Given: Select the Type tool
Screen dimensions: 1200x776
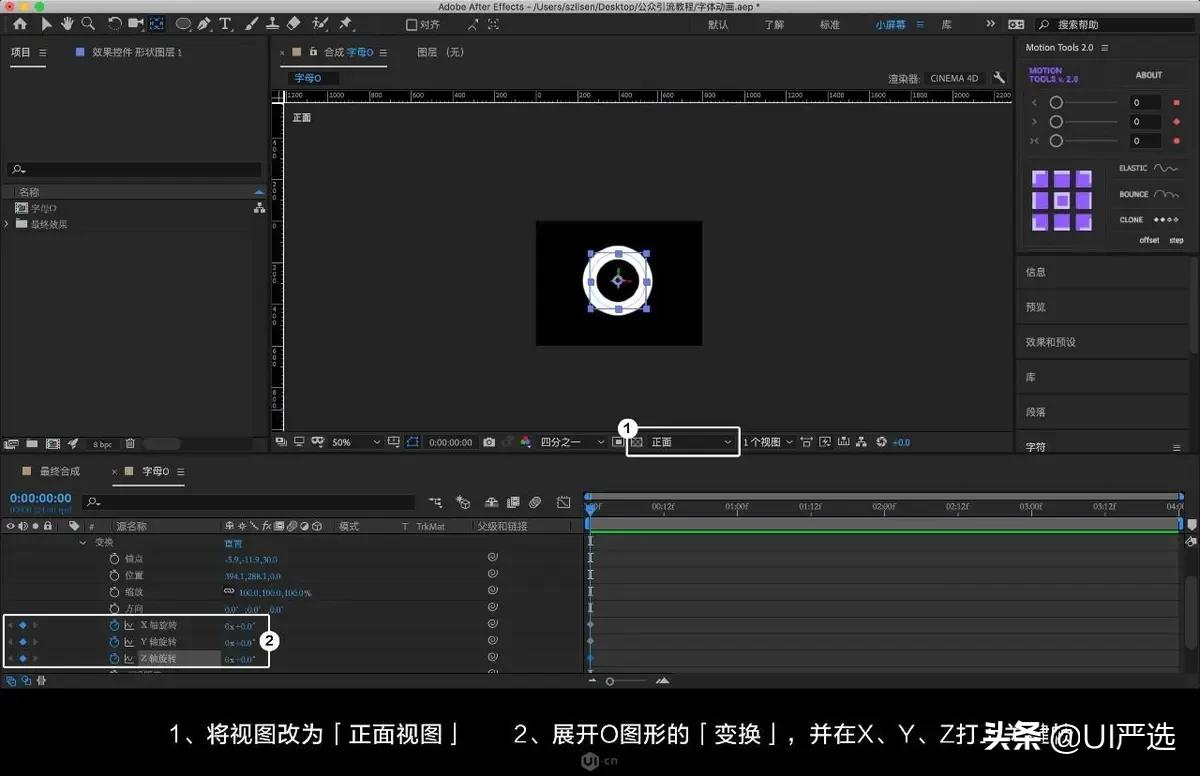Looking at the screenshot, I should point(225,23).
